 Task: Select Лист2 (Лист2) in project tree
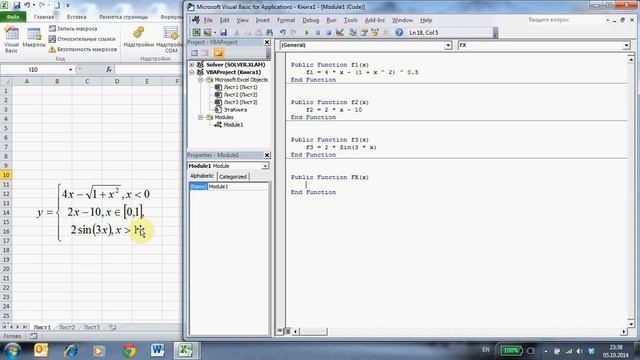point(240,95)
